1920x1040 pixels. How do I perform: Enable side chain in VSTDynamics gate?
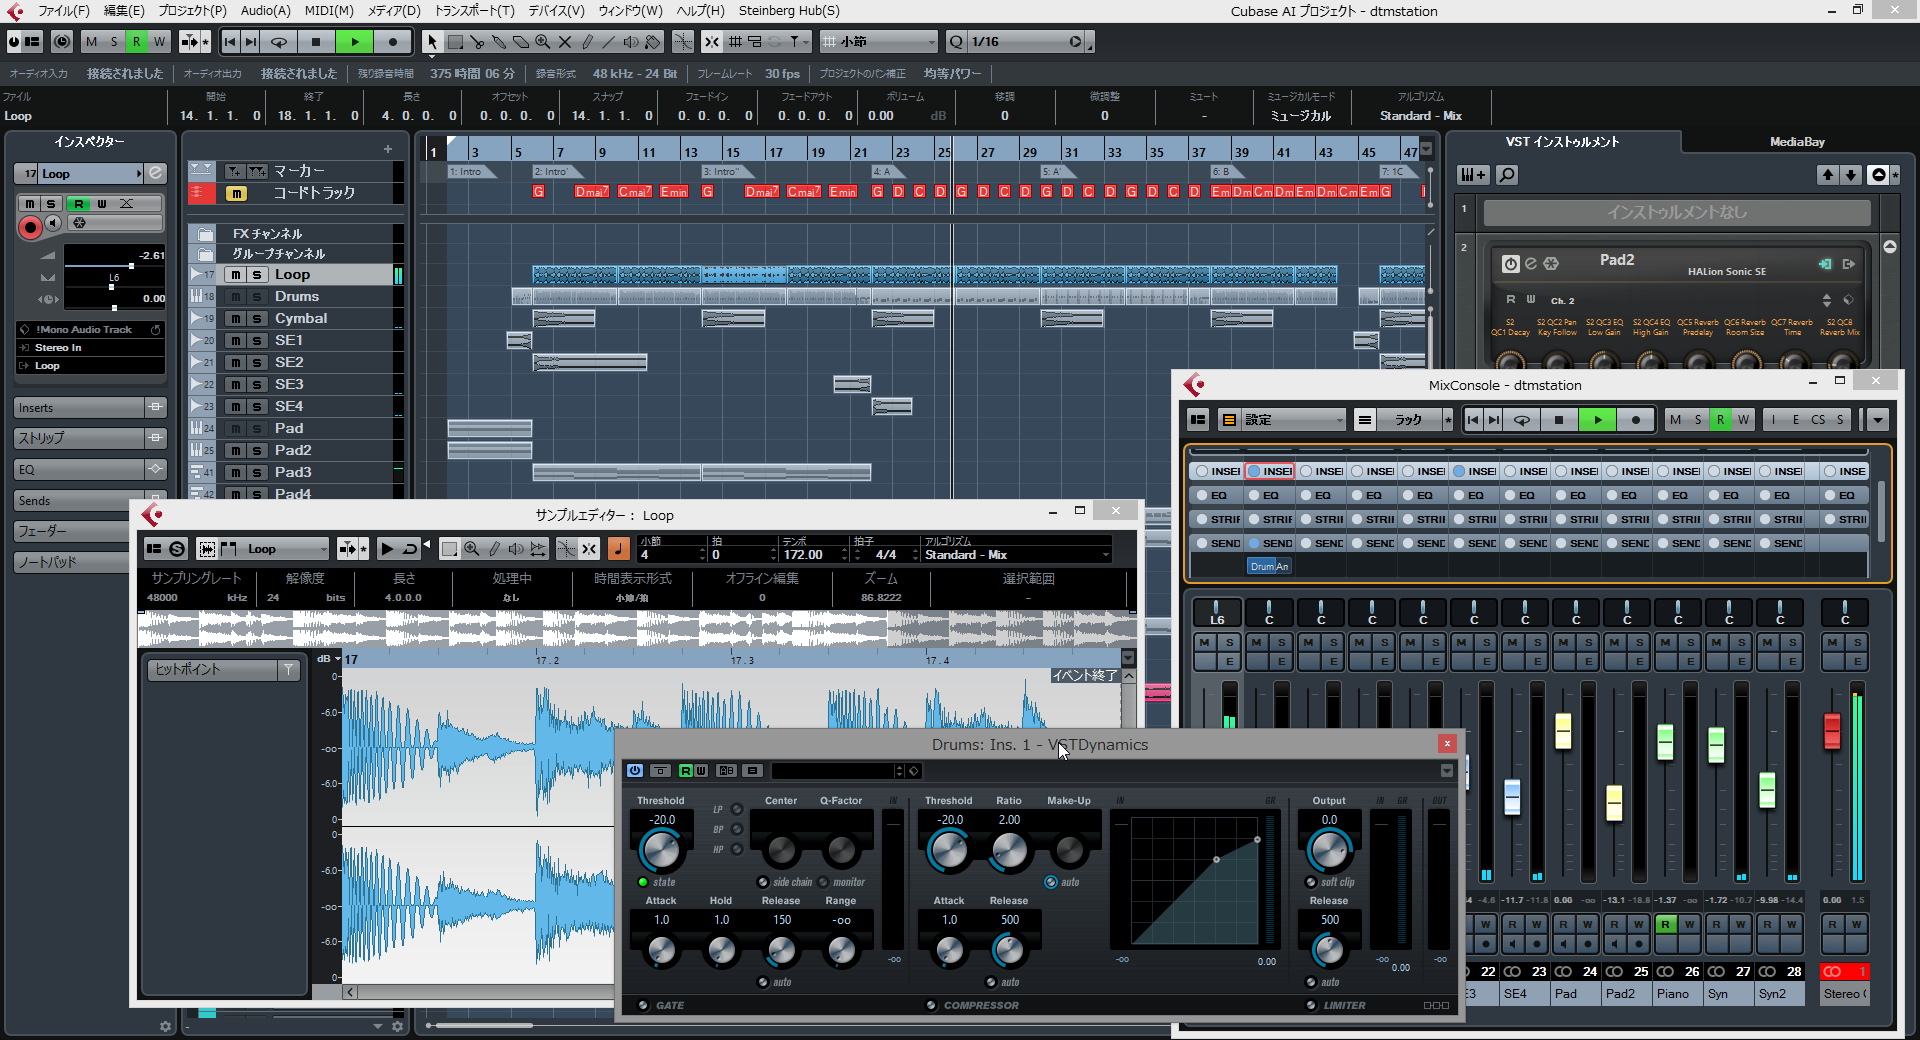[x=763, y=883]
